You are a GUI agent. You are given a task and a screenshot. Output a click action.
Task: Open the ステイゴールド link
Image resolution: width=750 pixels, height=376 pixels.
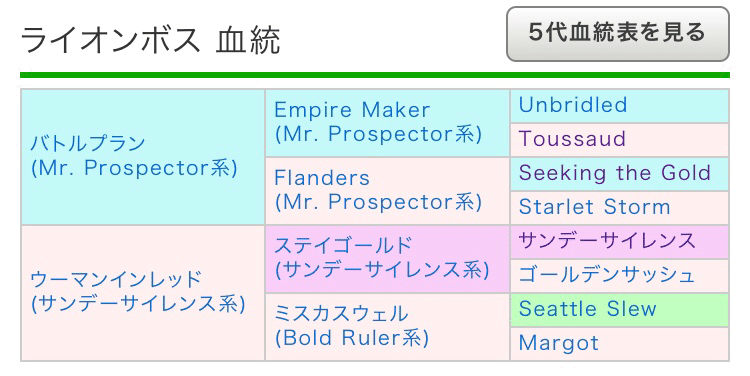(x=343, y=245)
